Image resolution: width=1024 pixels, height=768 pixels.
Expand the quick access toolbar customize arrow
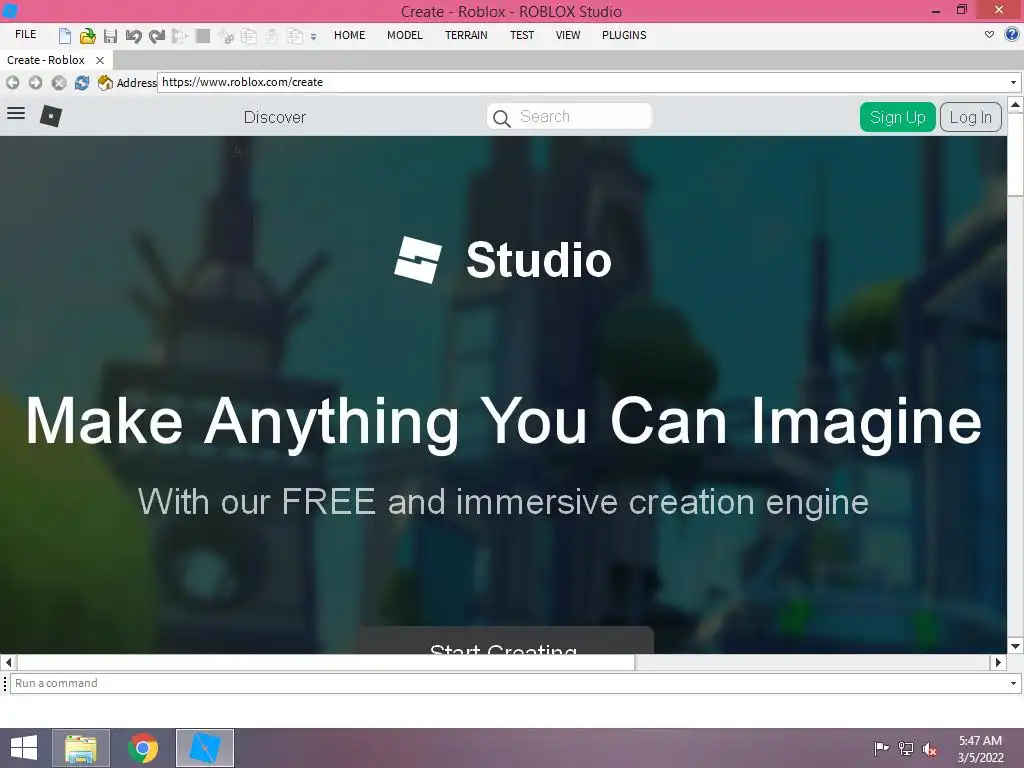pyautogui.click(x=313, y=37)
